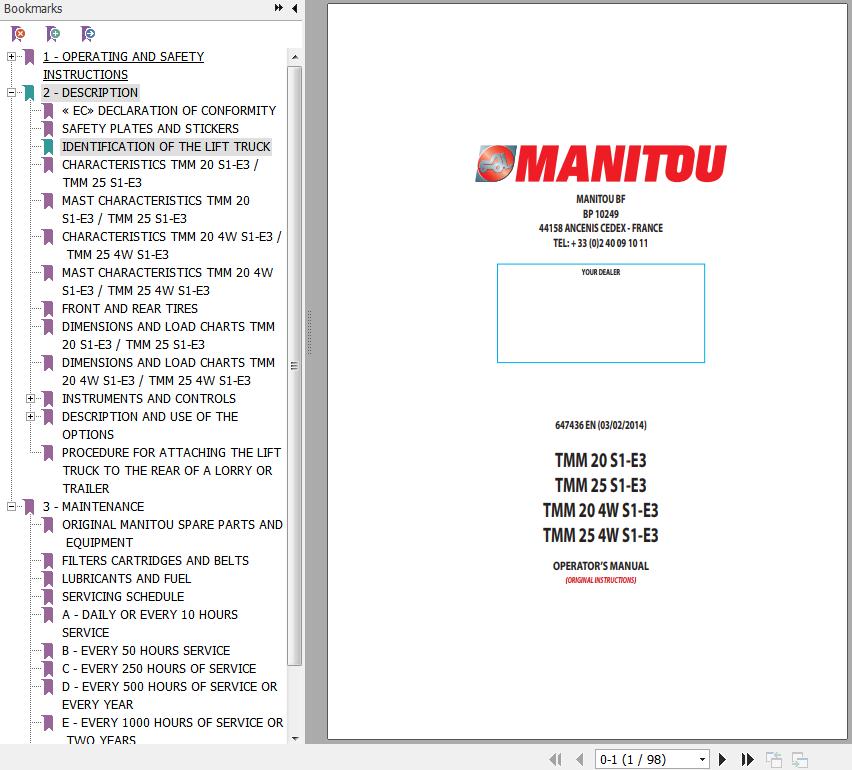Click the MANITOU logo on the page
This screenshot has width=852, height=770.
click(601, 163)
